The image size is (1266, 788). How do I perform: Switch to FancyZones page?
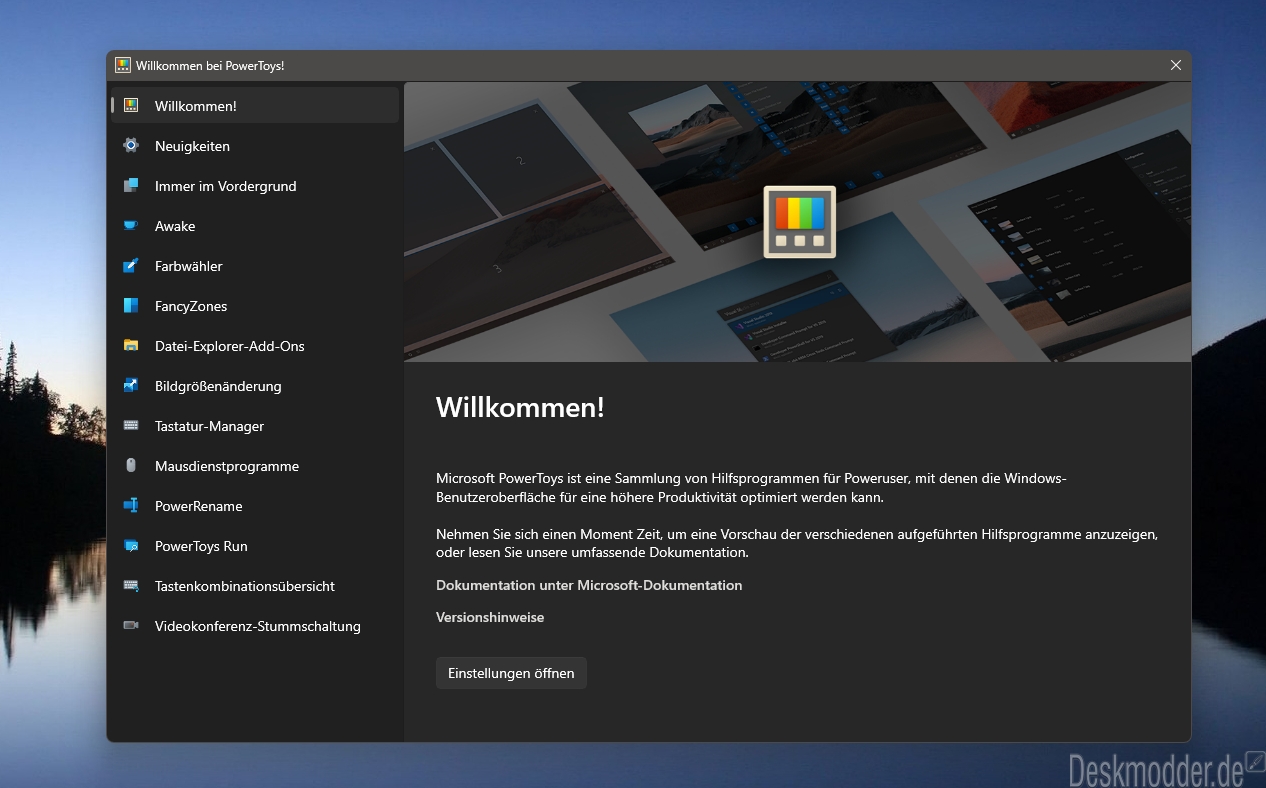[x=255, y=305]
